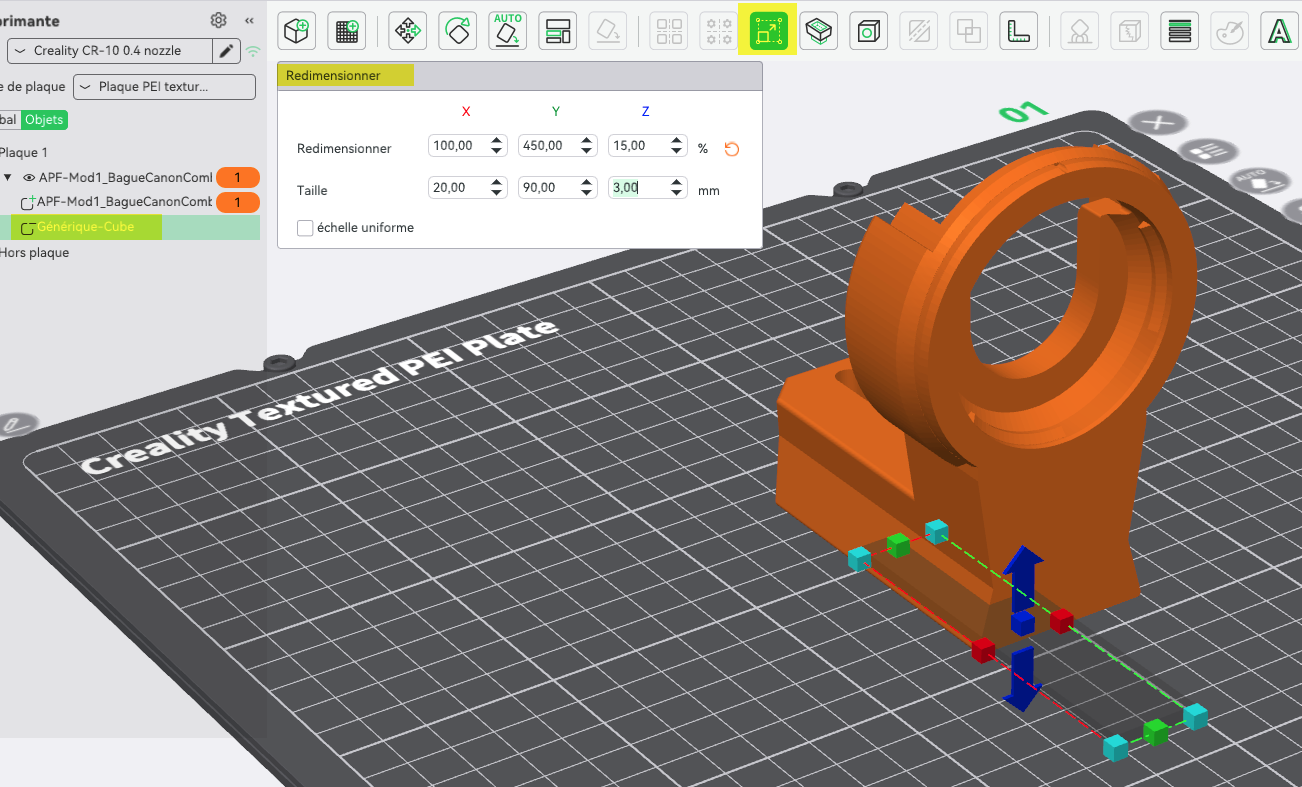
Task: Open the Arrange all objects icon
Action: tap(558, 31)
